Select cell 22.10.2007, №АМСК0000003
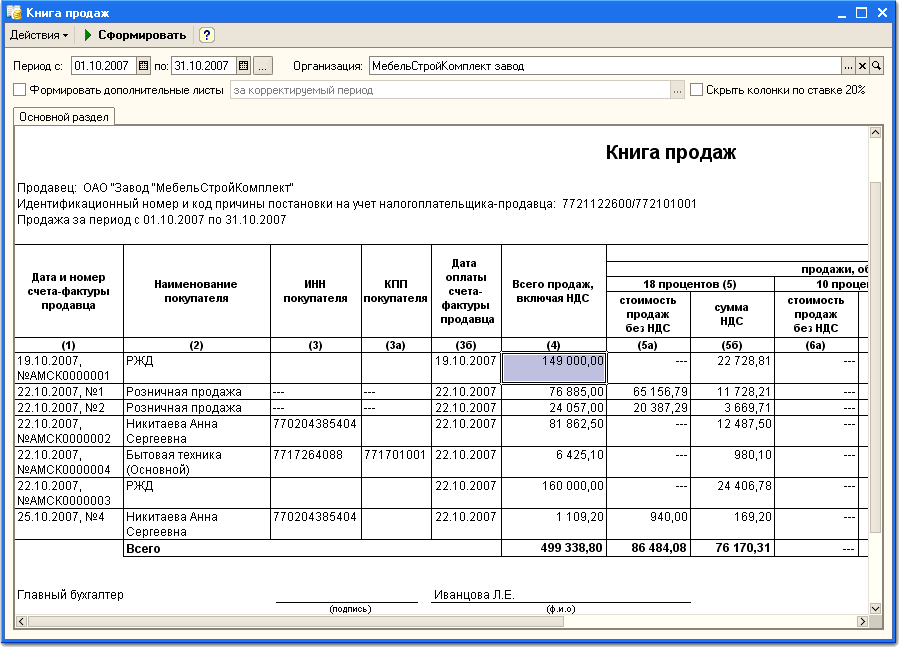Viewport: 899px width, 647px height. tap(69, 493)
